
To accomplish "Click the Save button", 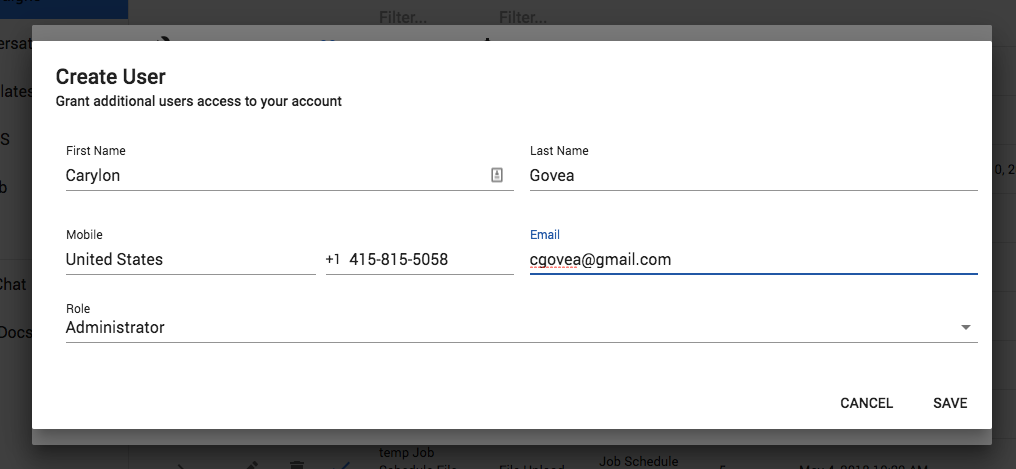I will tap(950, 403).
